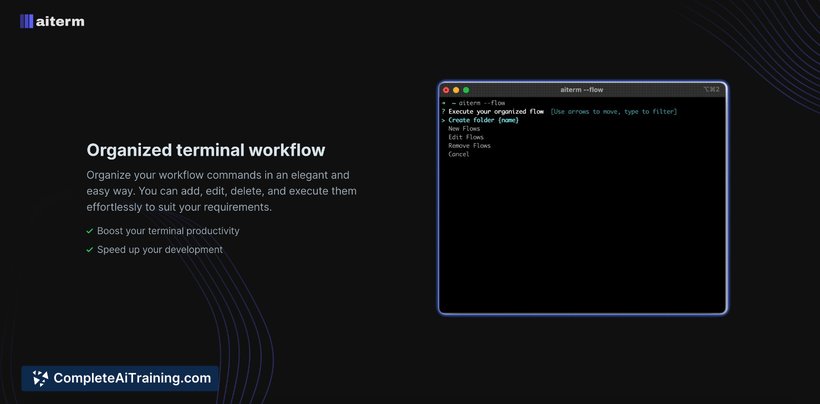Click the terminal title 'aiterm --flow'
This screenshot has width=820, height=404.
tap(582, 90)
